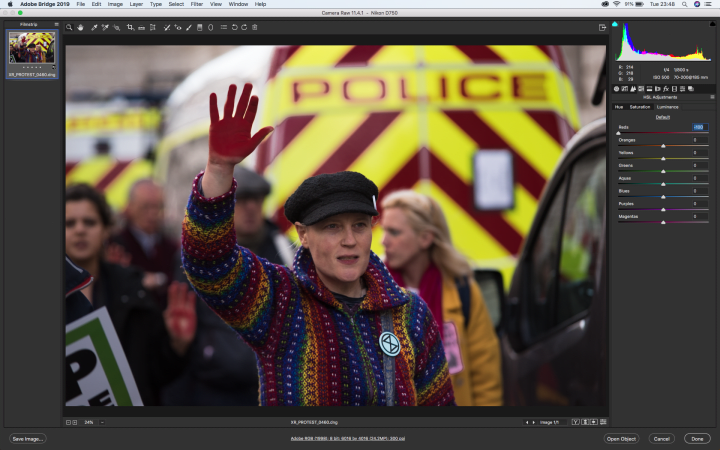
Task: Select the Zoom tool
Action: 69,28
